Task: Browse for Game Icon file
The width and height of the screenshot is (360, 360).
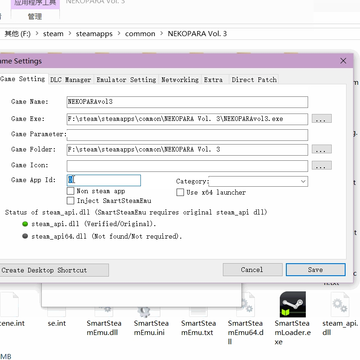Action: pos(321,165)
